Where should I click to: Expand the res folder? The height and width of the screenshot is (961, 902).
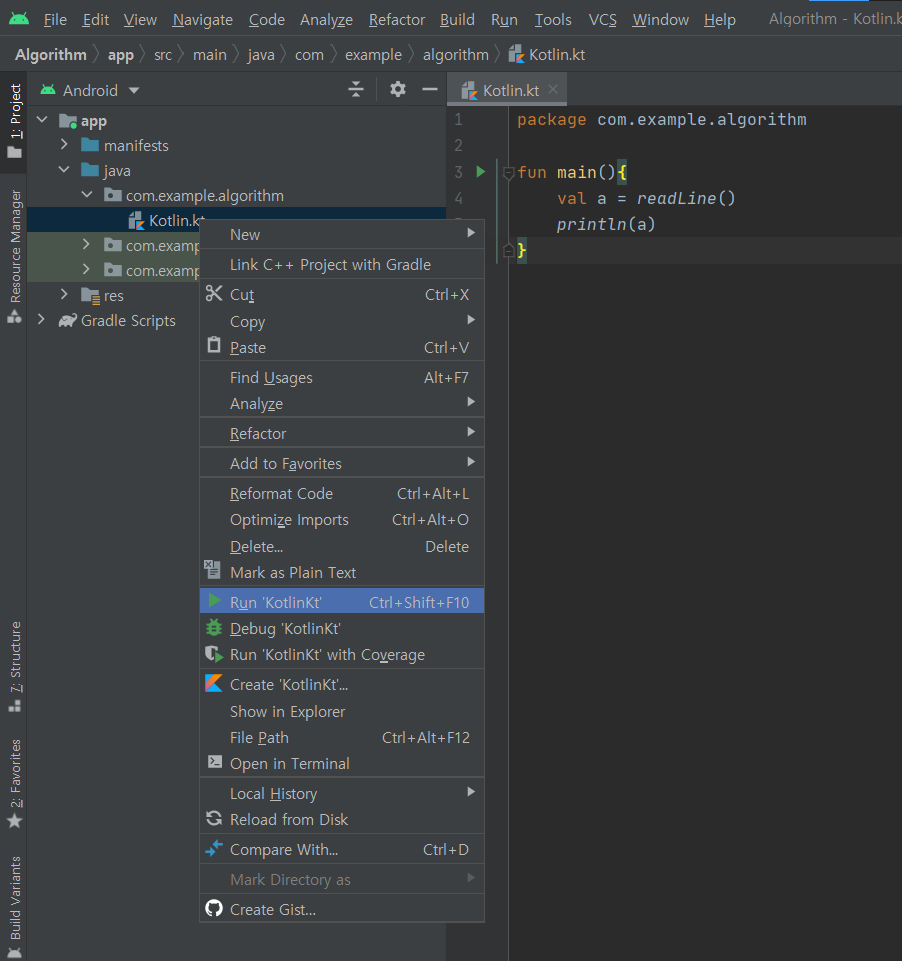pyautogui.click(x=64, y=294)
